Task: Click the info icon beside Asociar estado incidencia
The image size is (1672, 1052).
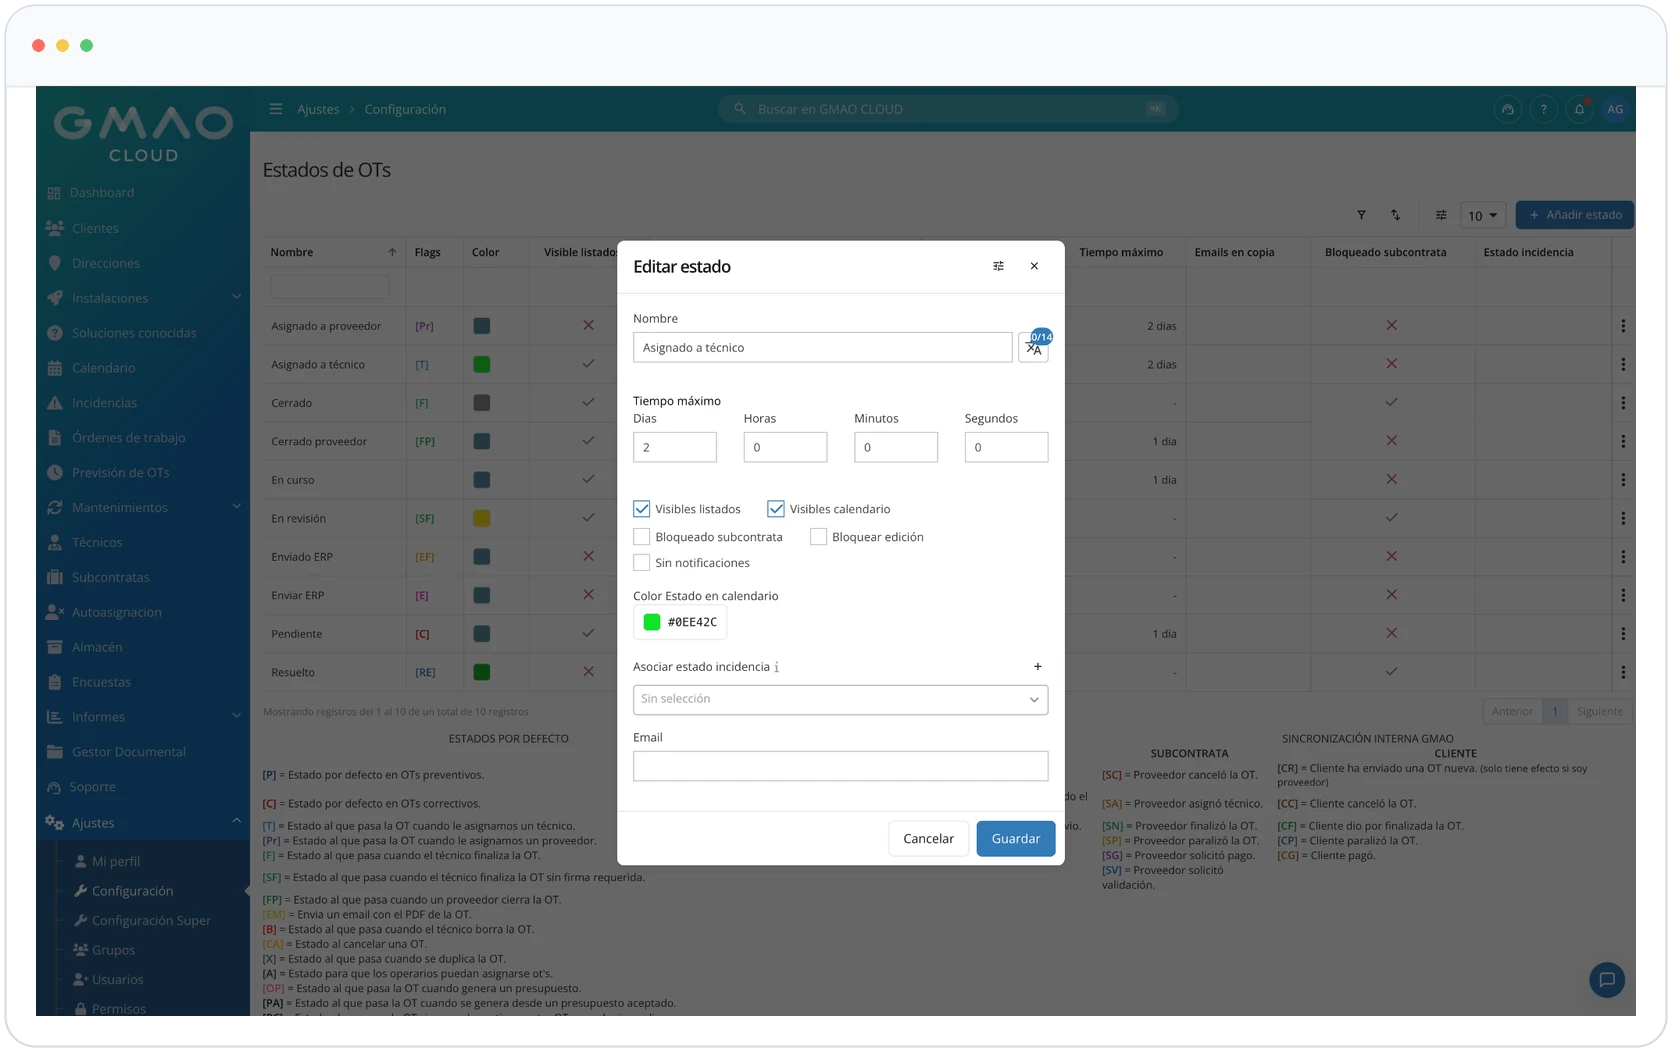Action: tap(777, 667)
